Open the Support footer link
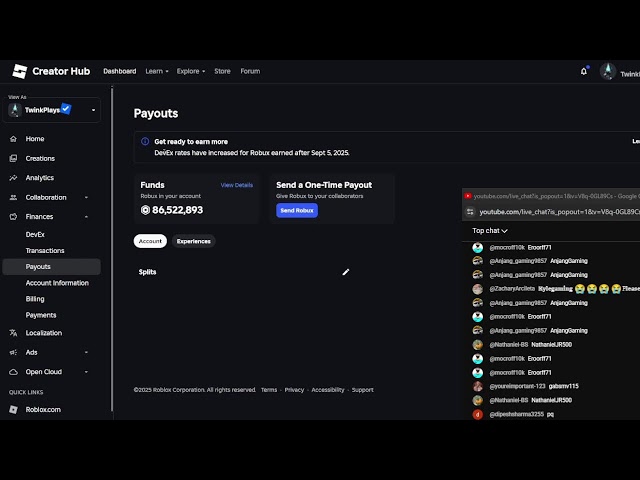The height and width of the screenshot is (480, 640). pos(362,390)
